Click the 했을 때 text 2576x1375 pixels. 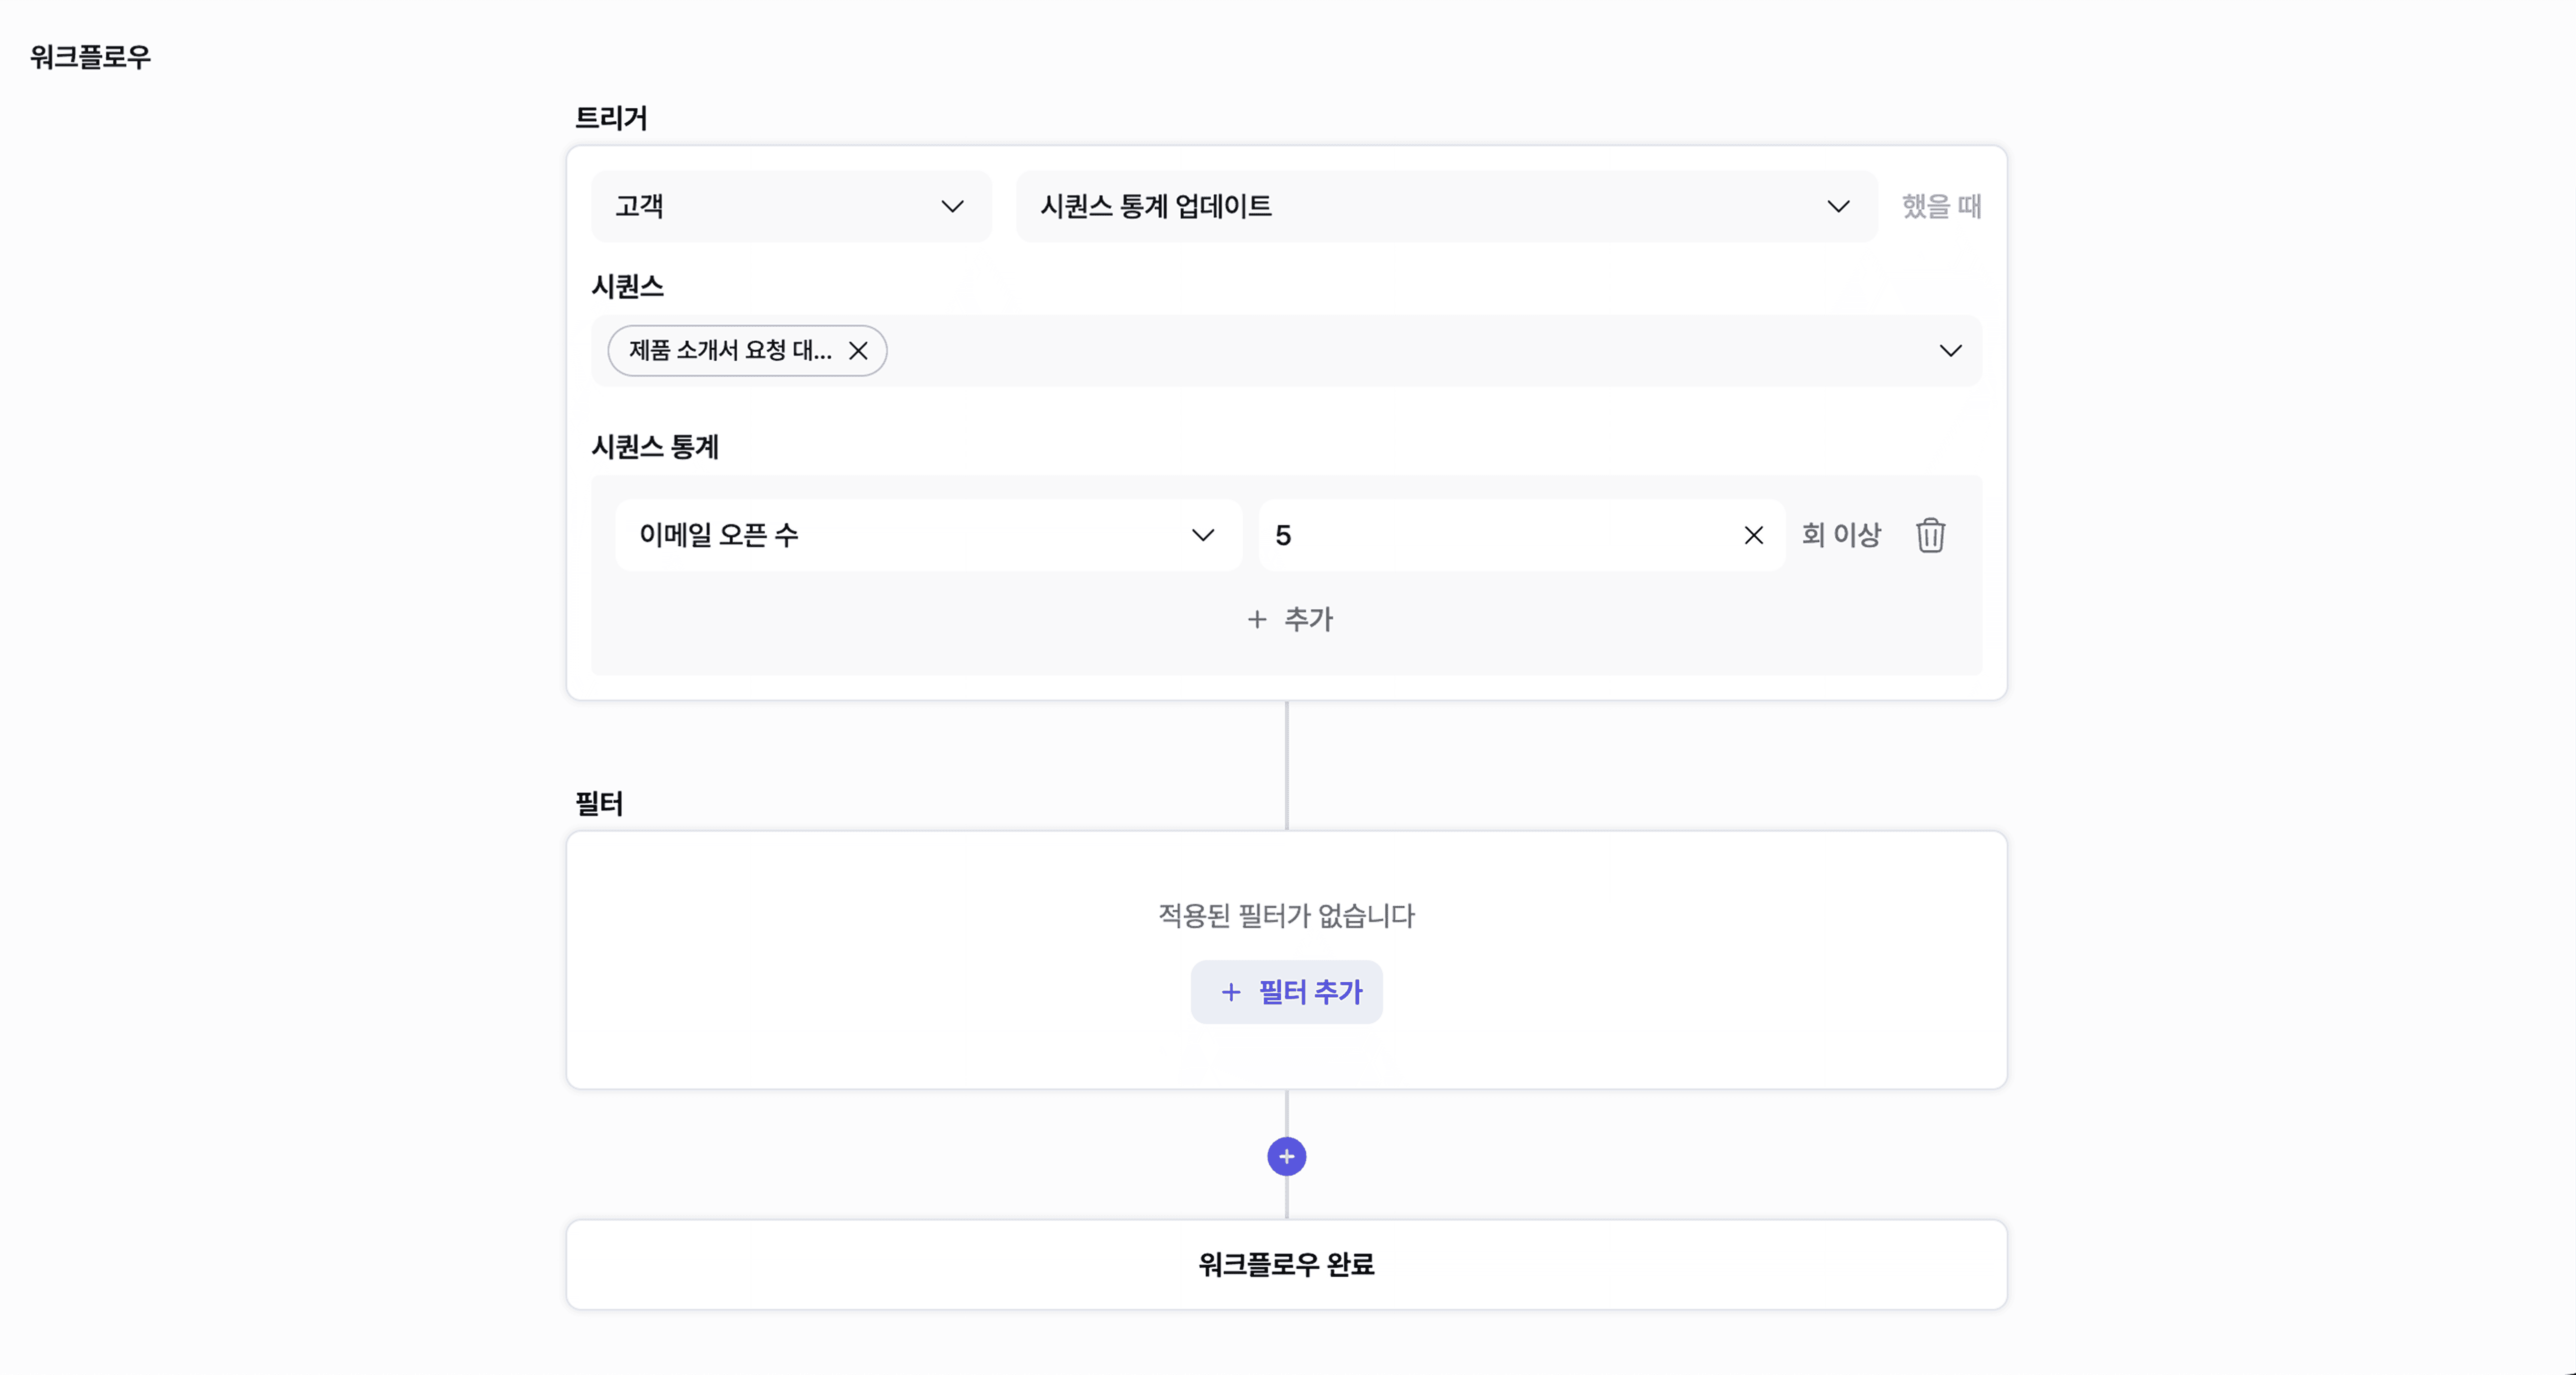1941,206
